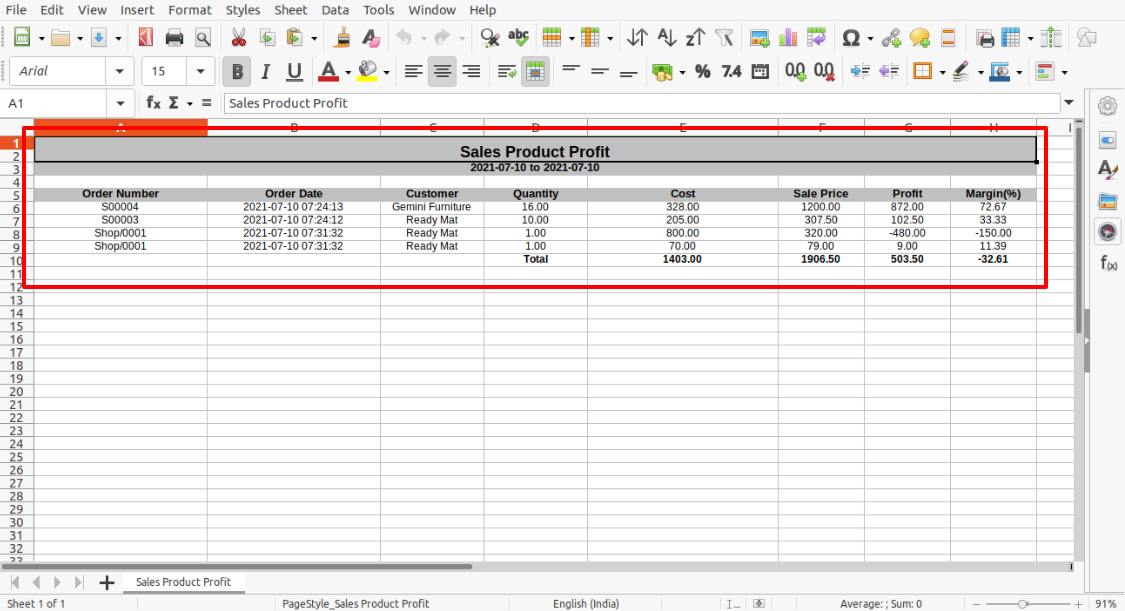Open the Data menu
The height and width of the screenshot is (611, 1125).
(x=335, y=10)
